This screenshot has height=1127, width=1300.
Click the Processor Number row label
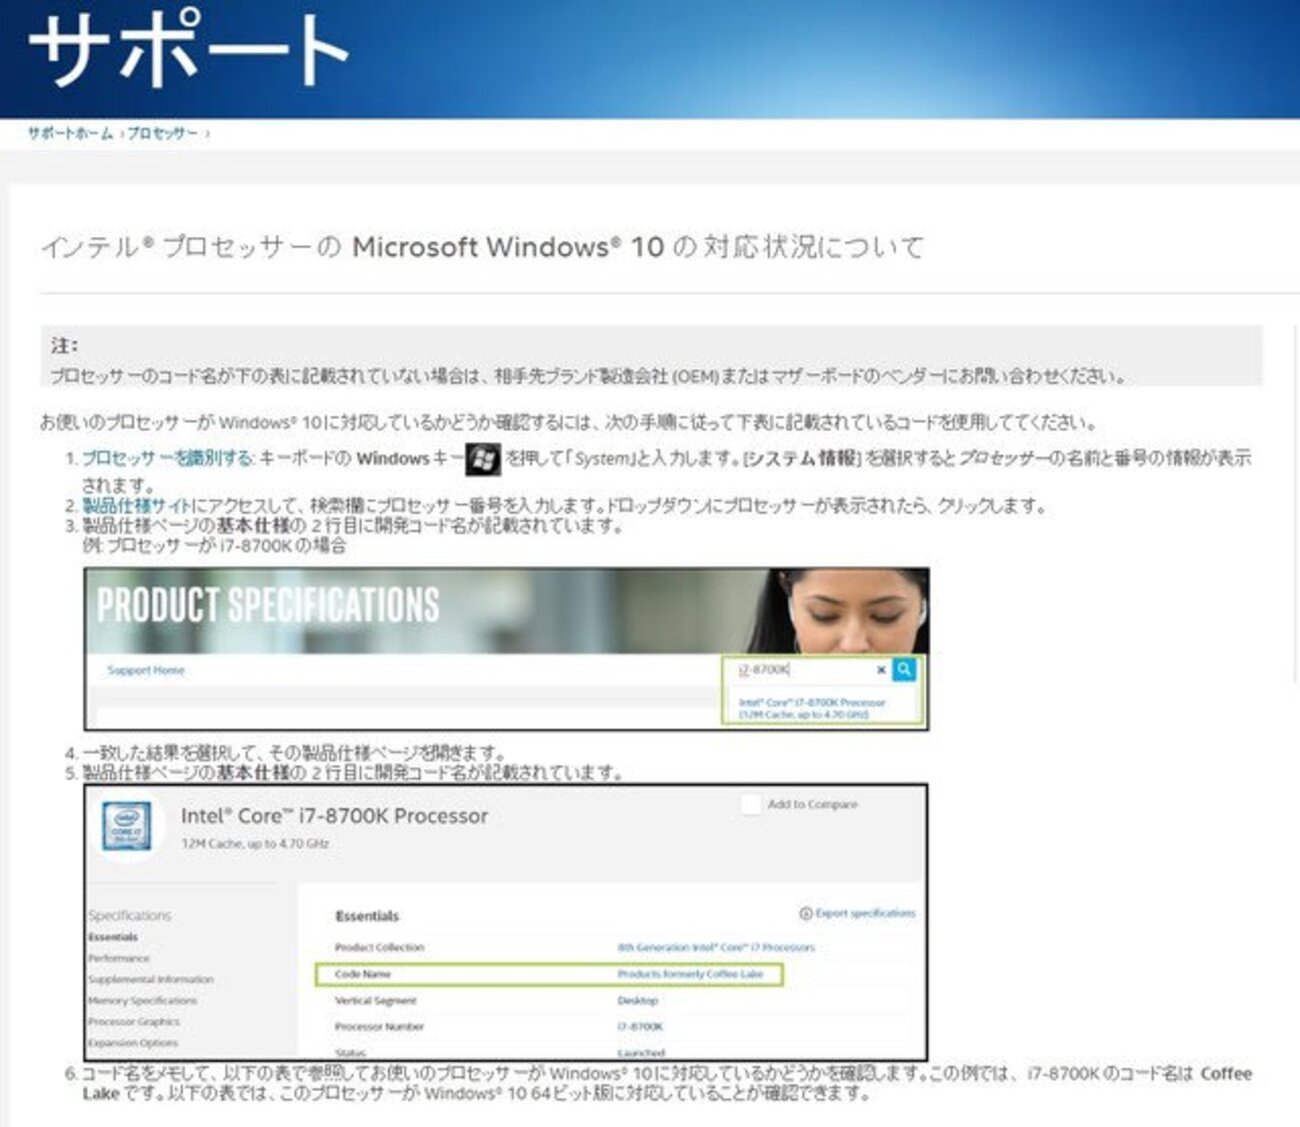point(379,1026)
